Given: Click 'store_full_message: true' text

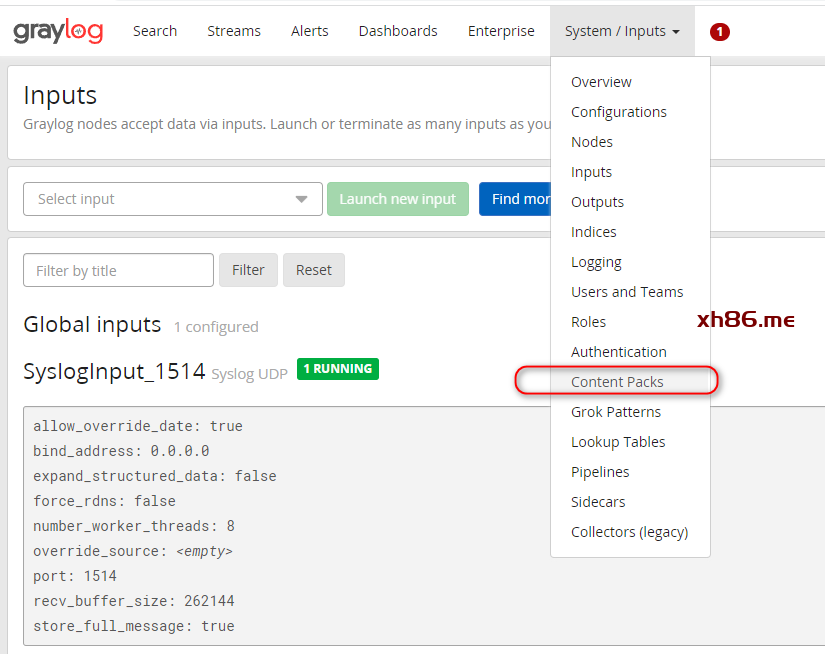Looking at the screenshot, I should (x=134, y=626).
